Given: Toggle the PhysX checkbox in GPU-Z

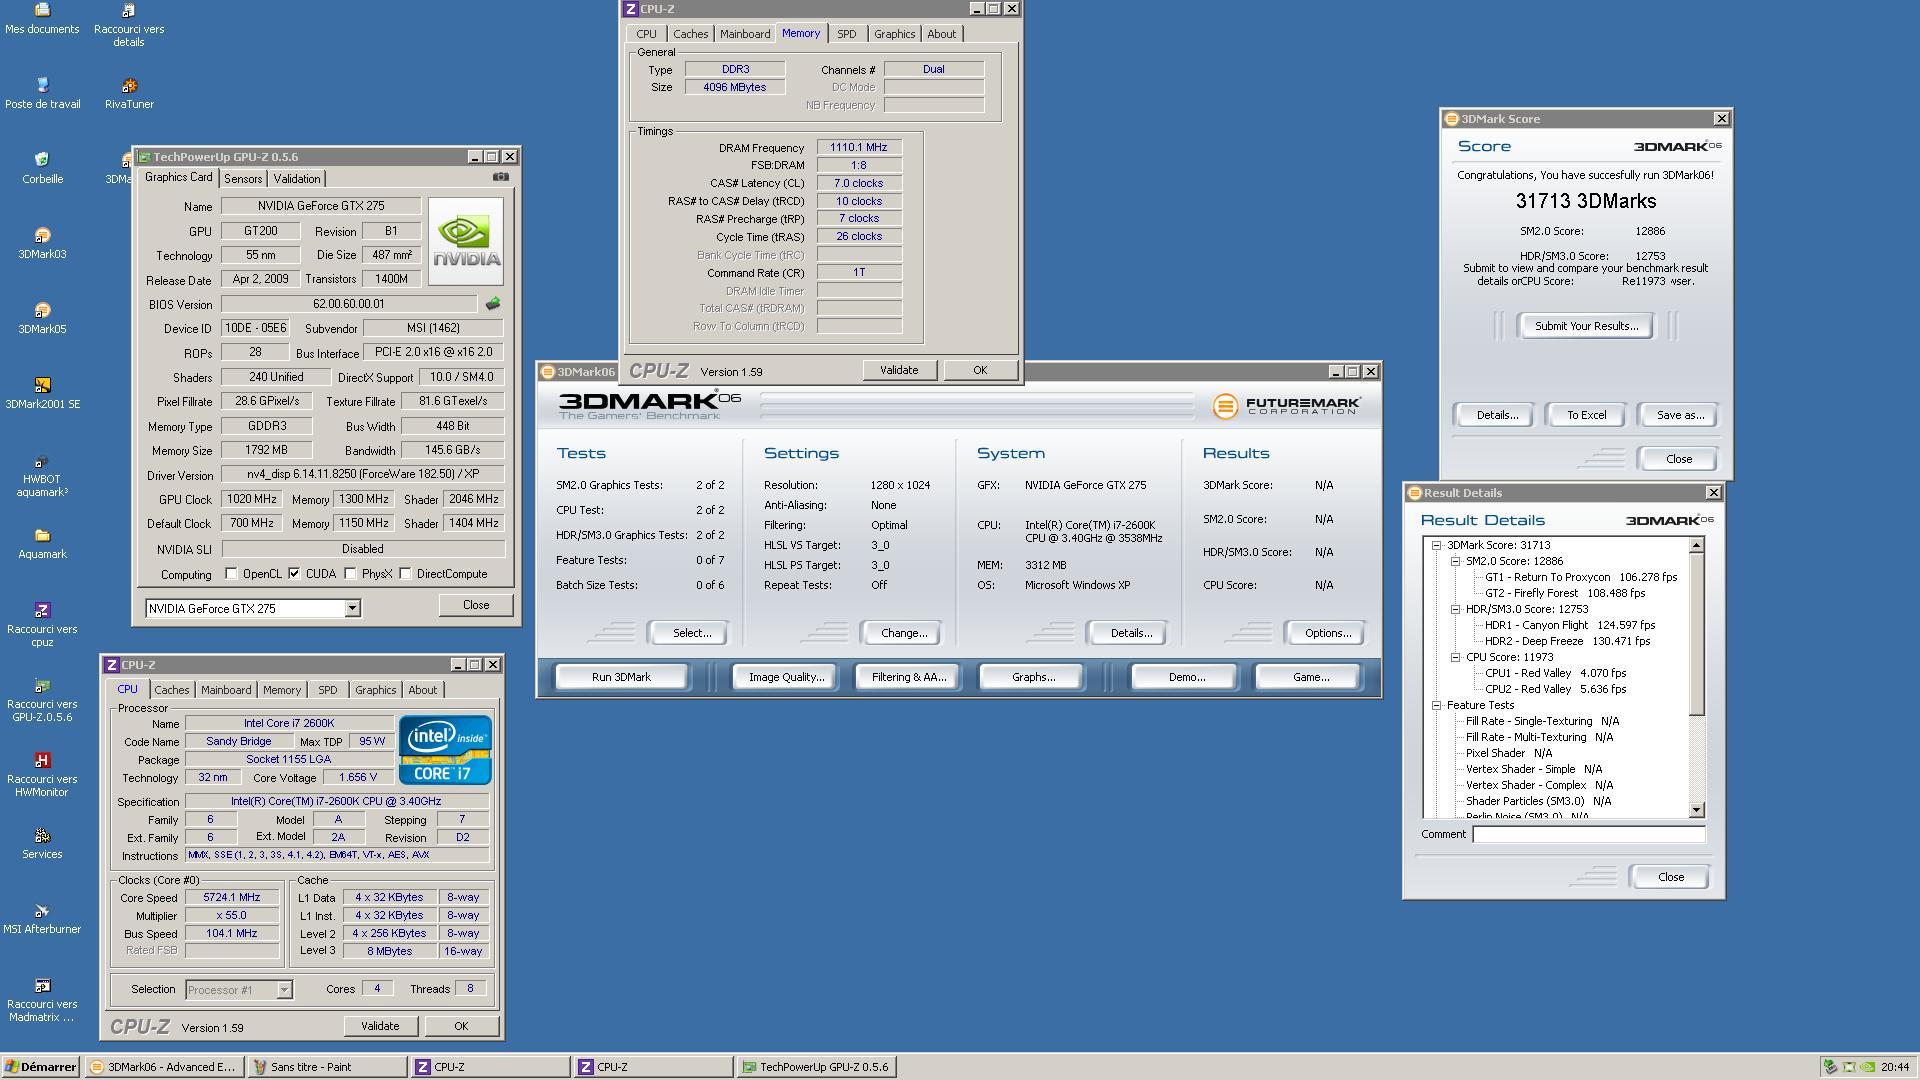Looking at the screenshot, I should [350, 574].
